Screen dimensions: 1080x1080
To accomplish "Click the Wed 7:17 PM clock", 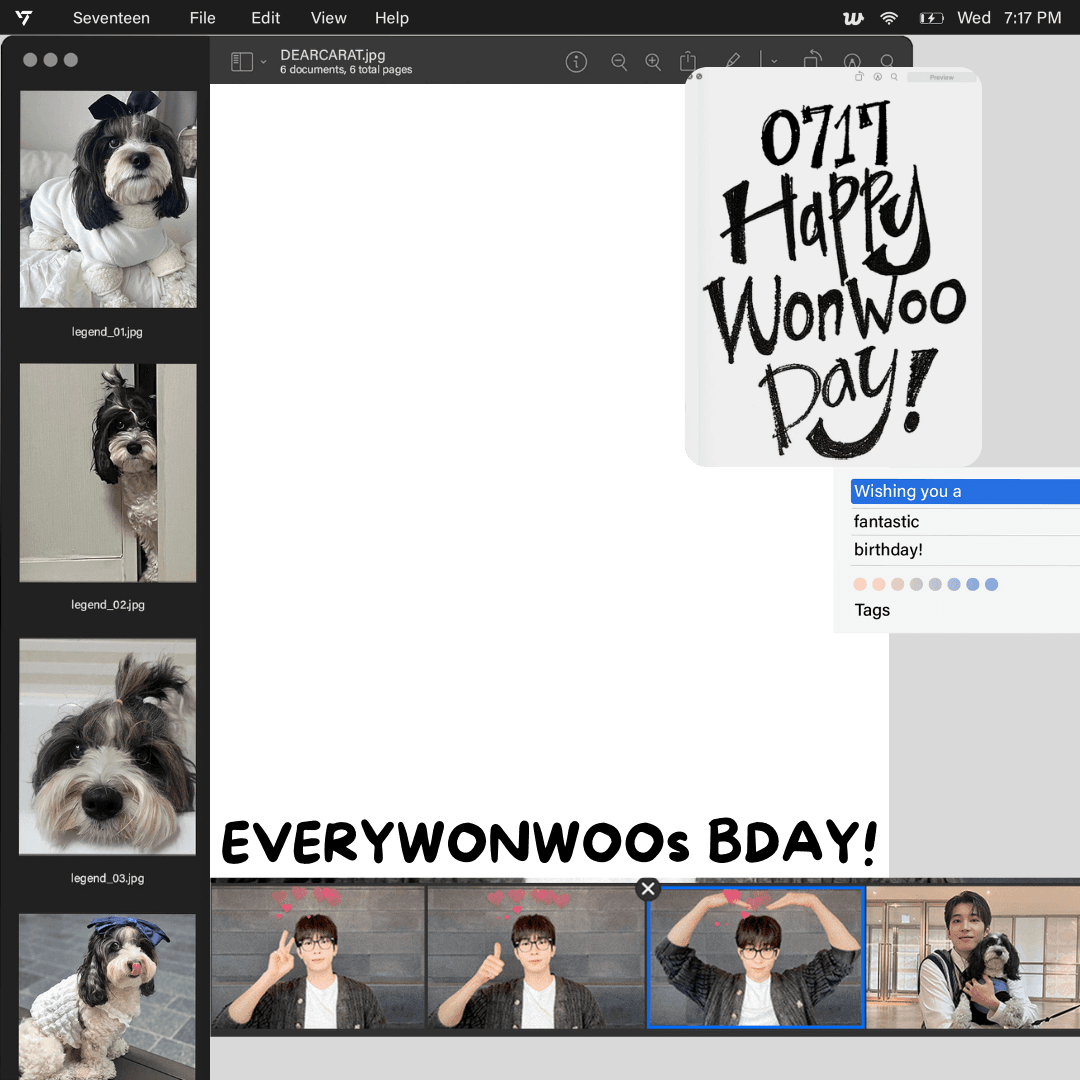I will coord(1009,18).
